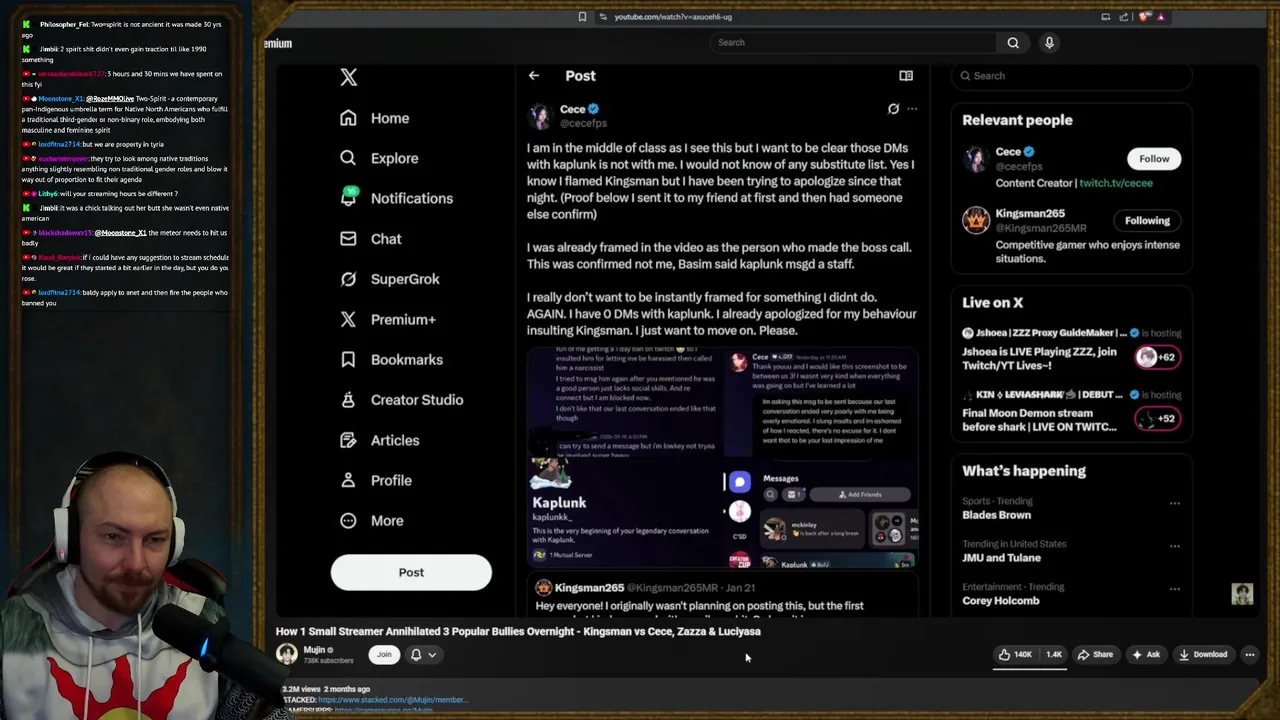The height and width of the screenshot is (720, 1280).
Task: Toggle the notification bell for Mujin
Action: [416, 655]
